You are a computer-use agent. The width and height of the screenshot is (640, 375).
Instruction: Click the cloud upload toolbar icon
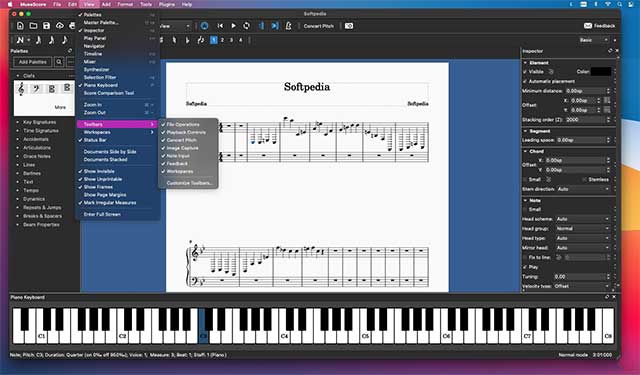point(60,26)
